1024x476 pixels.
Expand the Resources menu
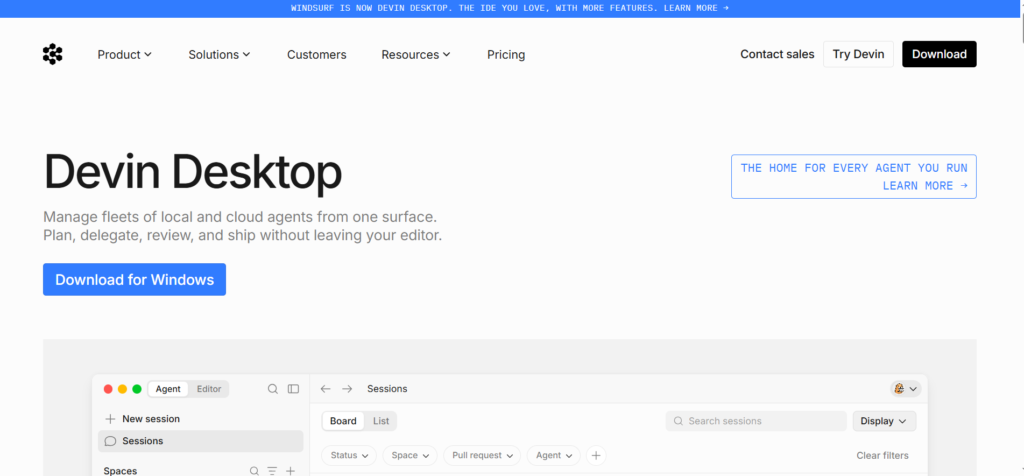[x=416, y=55]
